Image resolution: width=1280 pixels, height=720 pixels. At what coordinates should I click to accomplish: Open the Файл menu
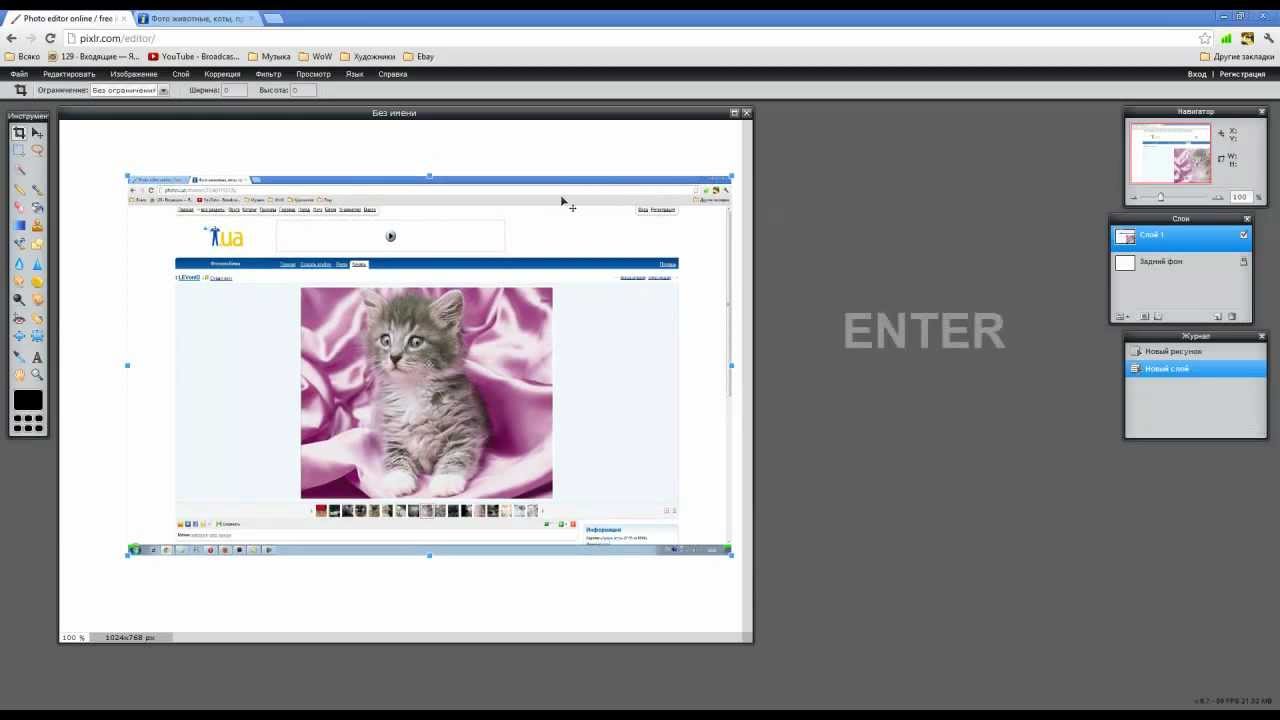tap(19, 74)
